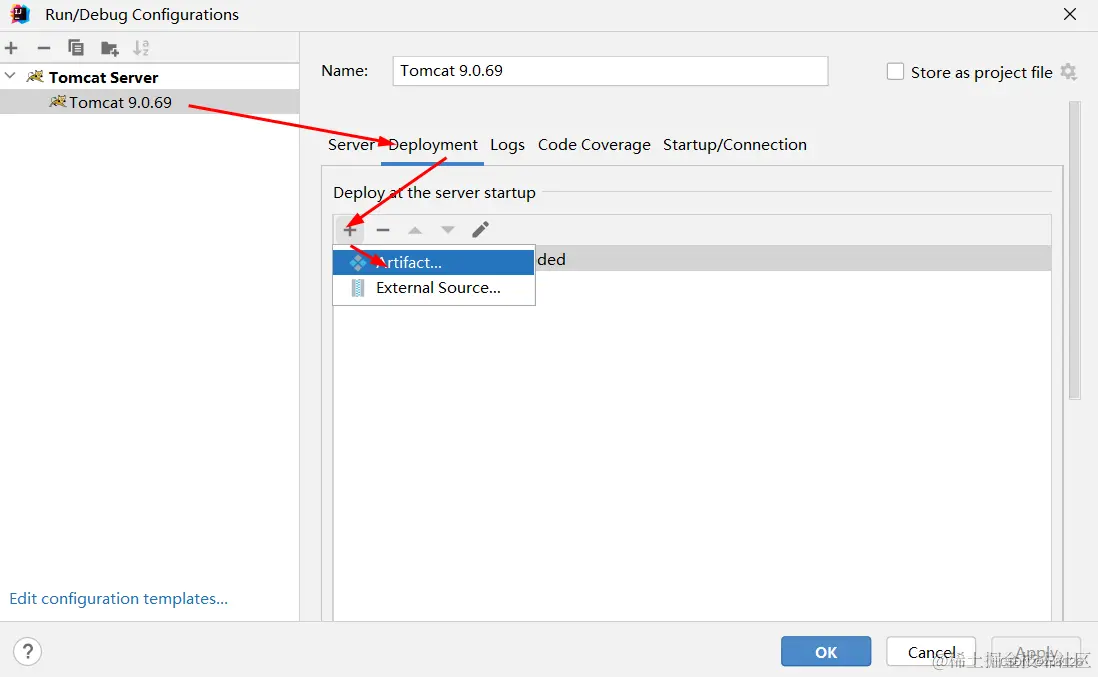
Task: Open the Code Coverage tab
Action: pyautogui.click(x=594, y=145)
